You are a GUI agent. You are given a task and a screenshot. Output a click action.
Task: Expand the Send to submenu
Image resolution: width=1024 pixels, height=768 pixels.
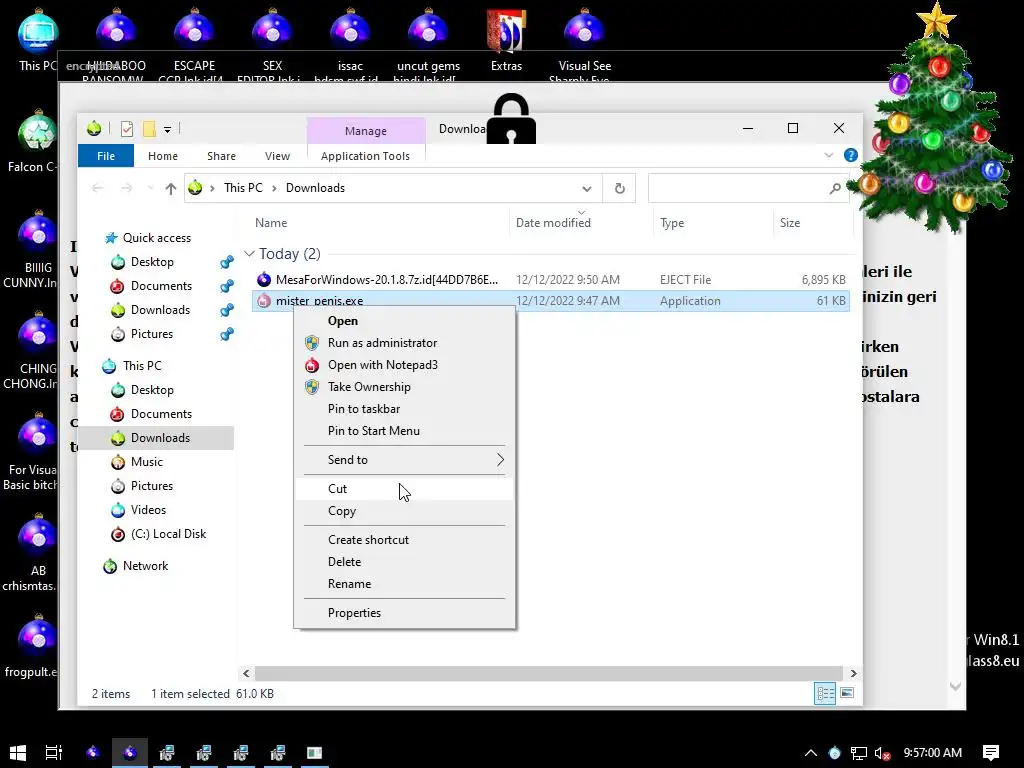coord(500,460)
